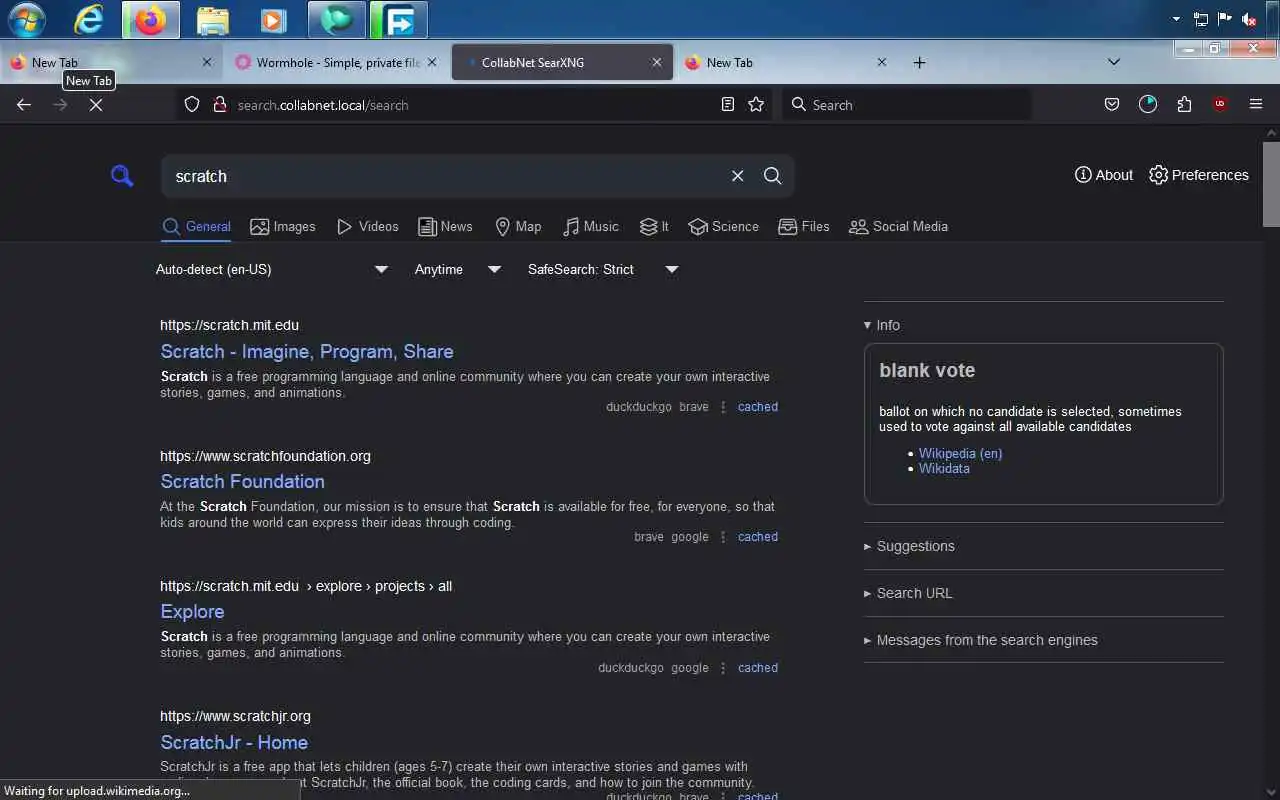Toggle reader view icon
This screenshot has height=800, width=1280.
(728, 104)
